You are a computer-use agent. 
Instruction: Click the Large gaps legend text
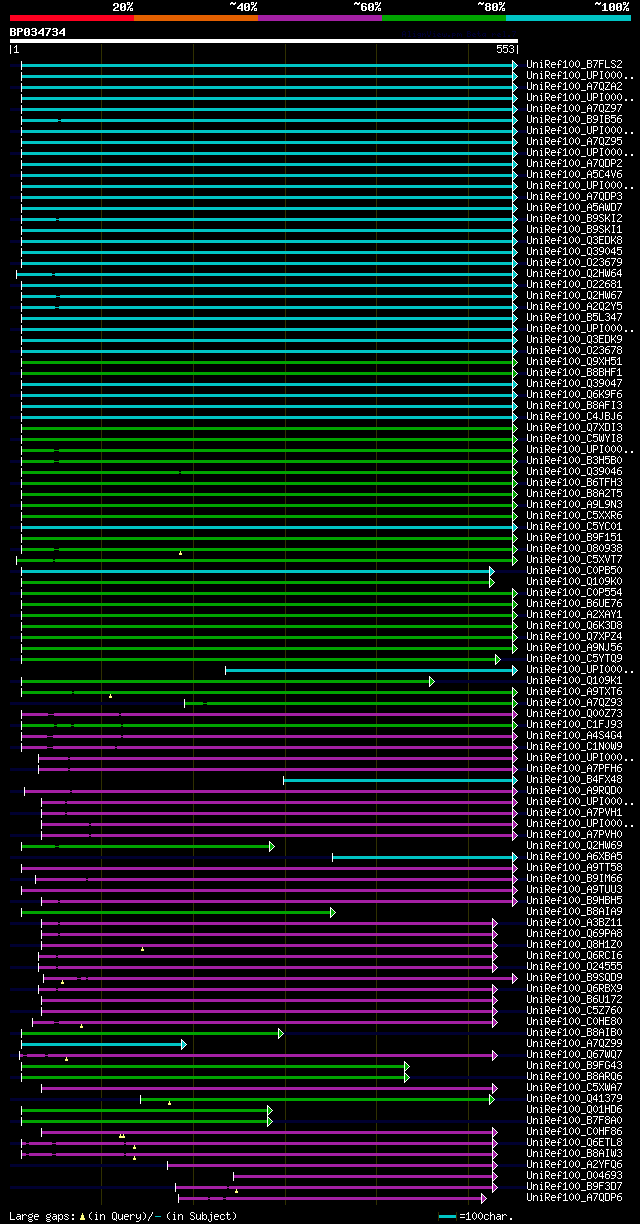[x=124, y=1216]
